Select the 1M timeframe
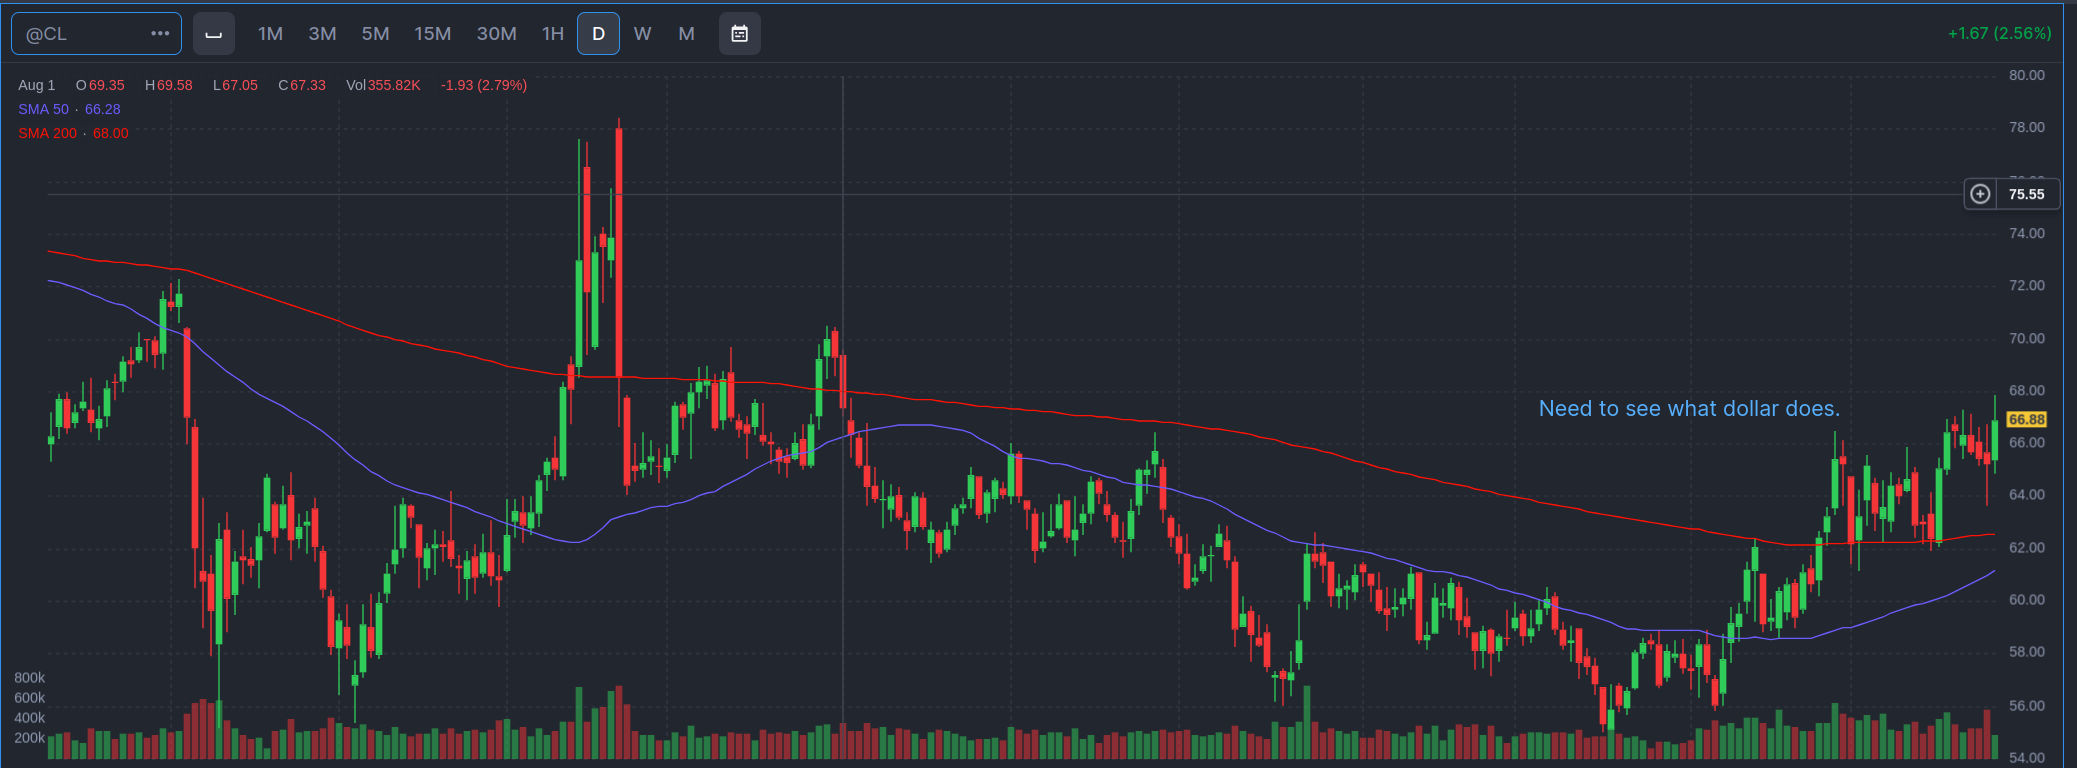This screenshot has height=768, width=2077. tap(270, 33)
